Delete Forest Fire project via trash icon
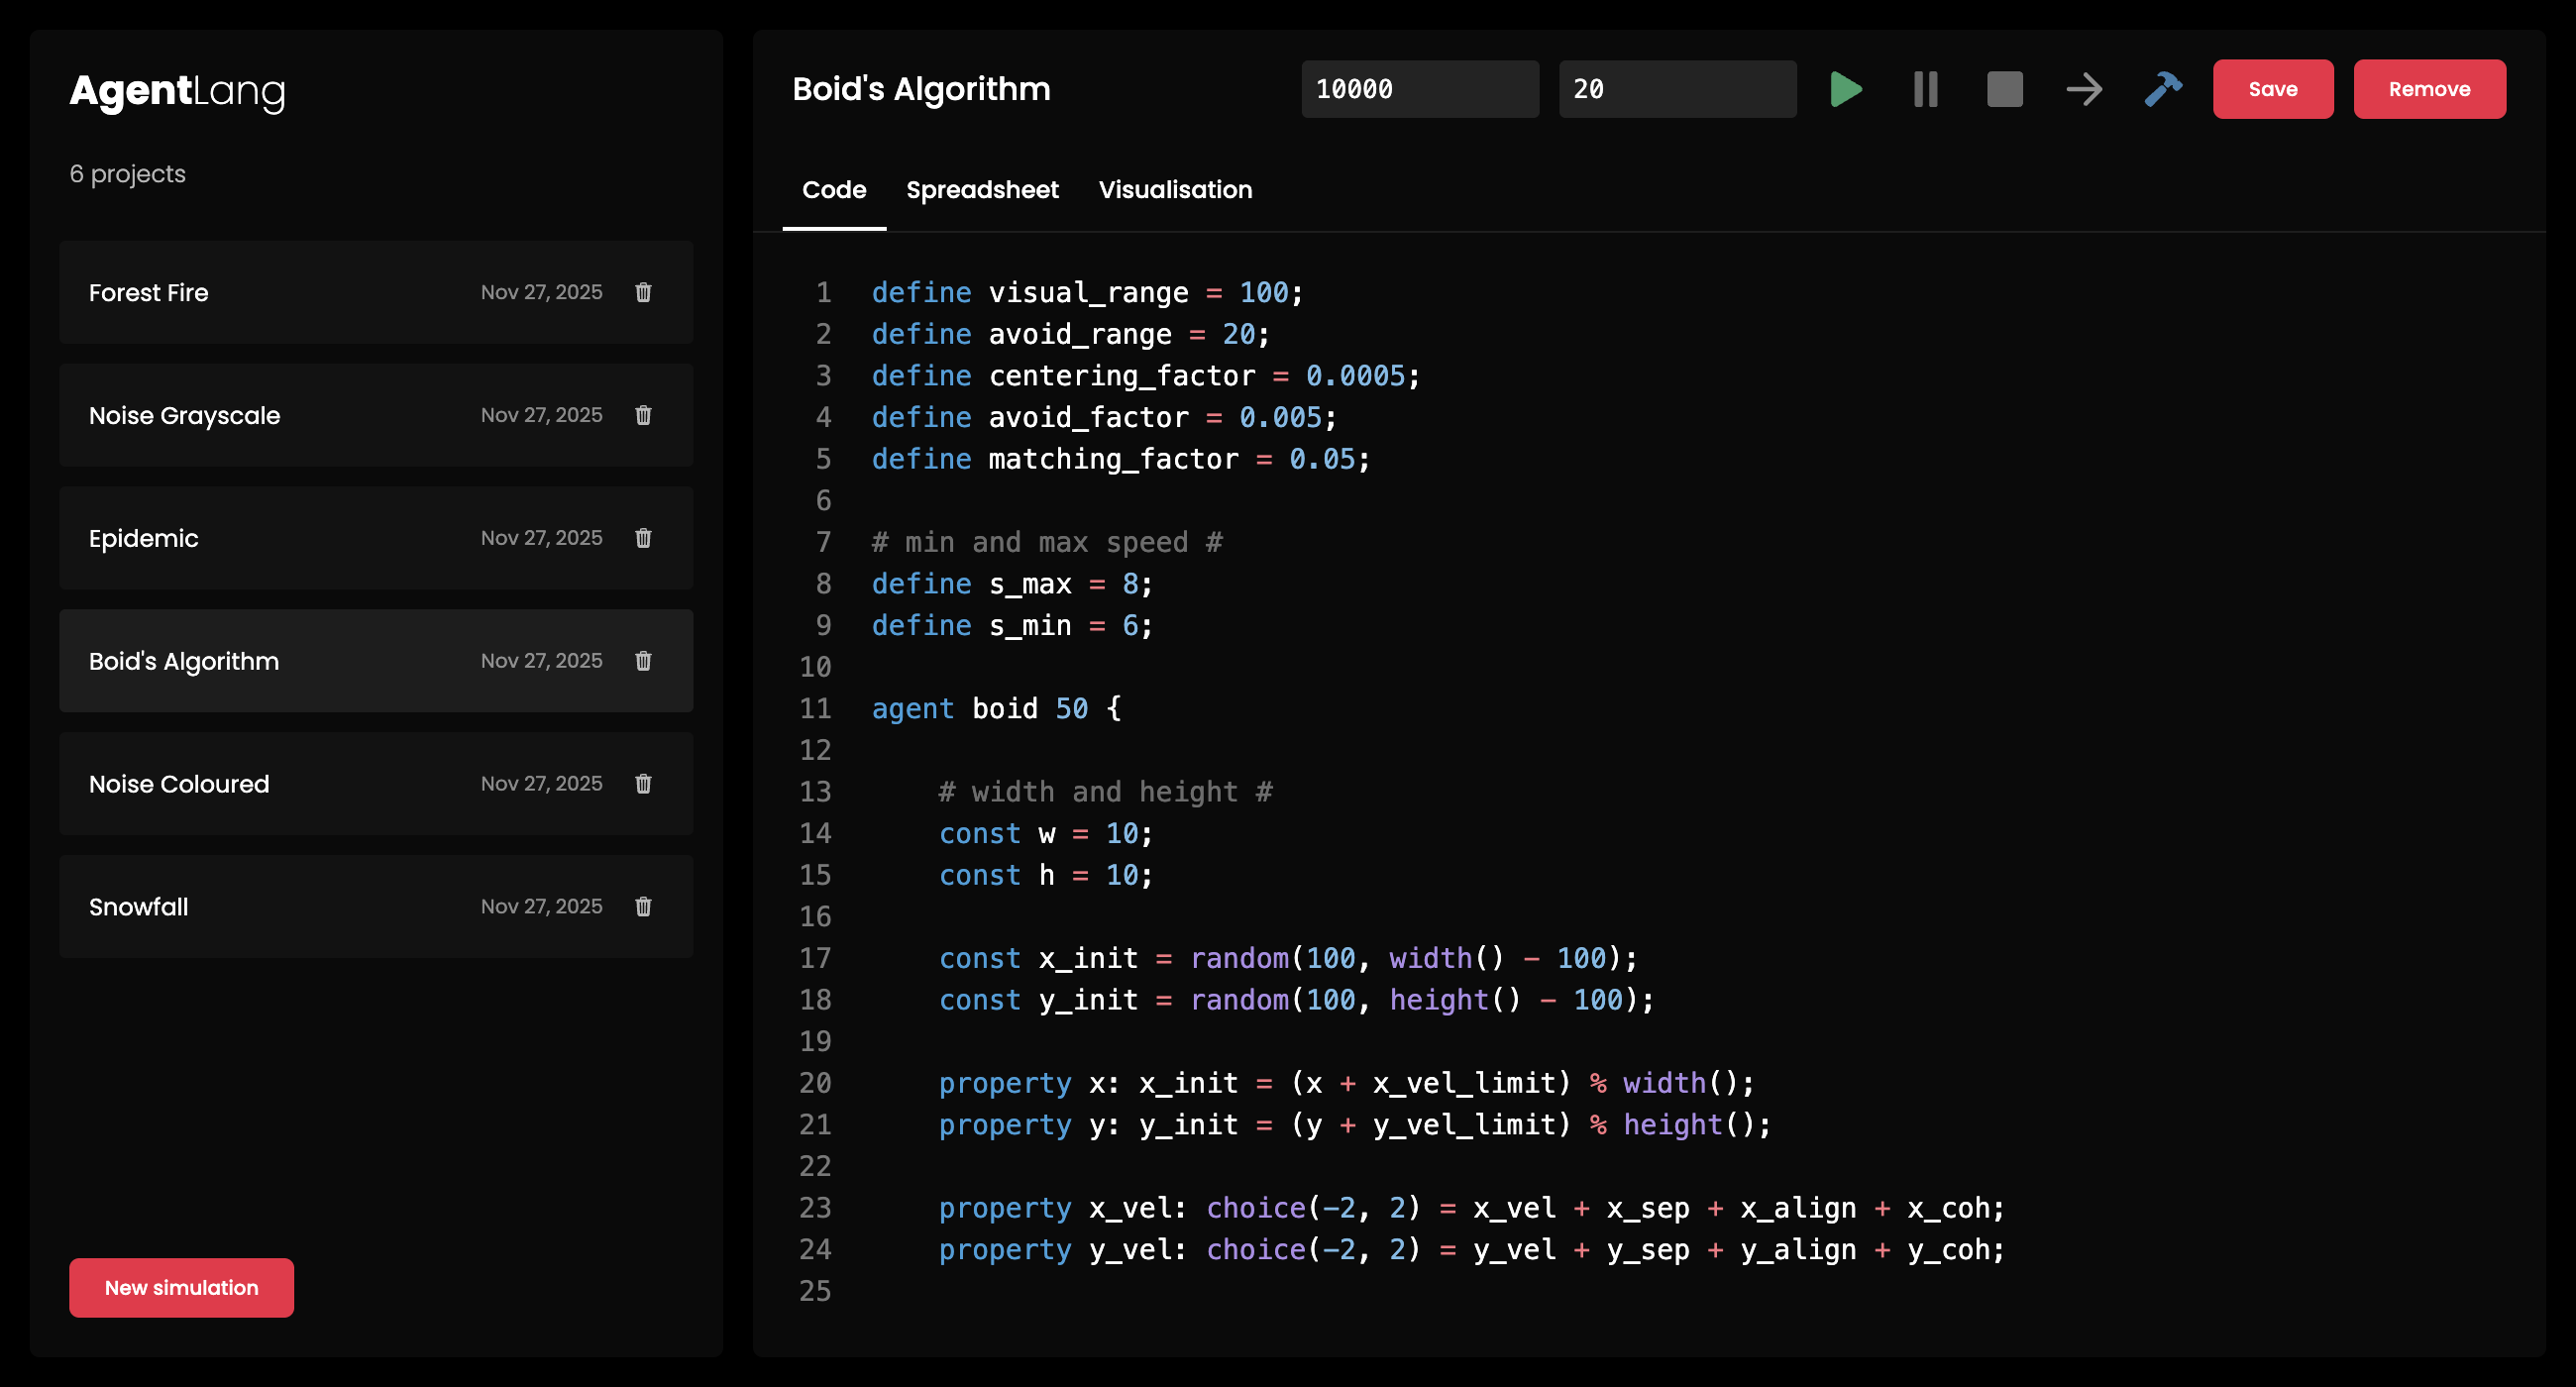 643,292
